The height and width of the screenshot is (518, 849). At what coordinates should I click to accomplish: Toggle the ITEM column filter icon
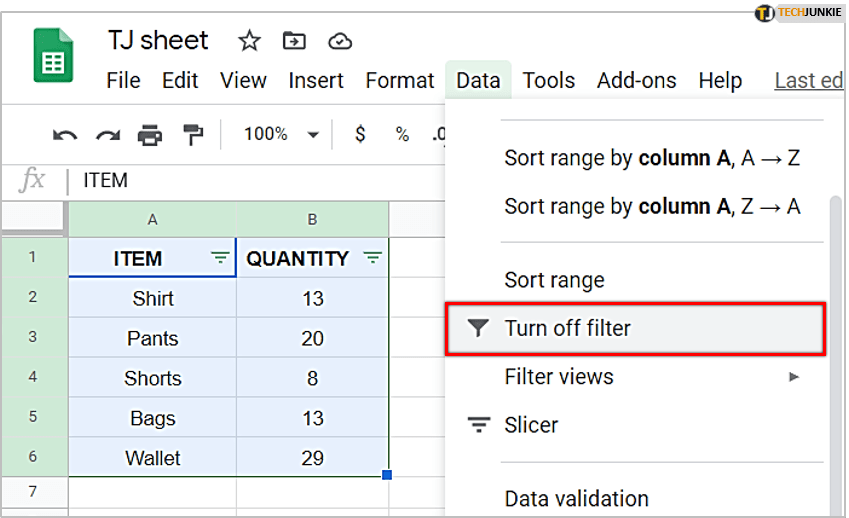pyautogui.click(x=220, y=258)
